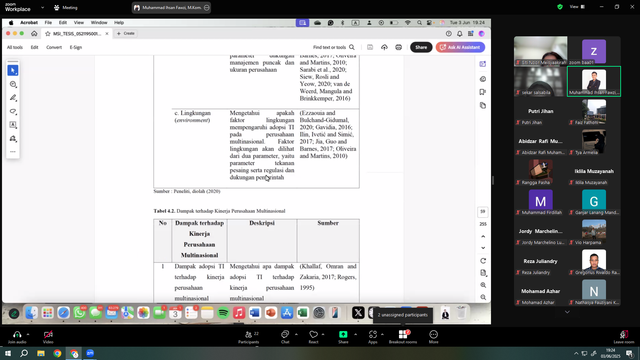Image resolution: width=640 pixels, height=360 pixels.
Task: Show more participants with down chevron
Action: (x=567, y=312)
